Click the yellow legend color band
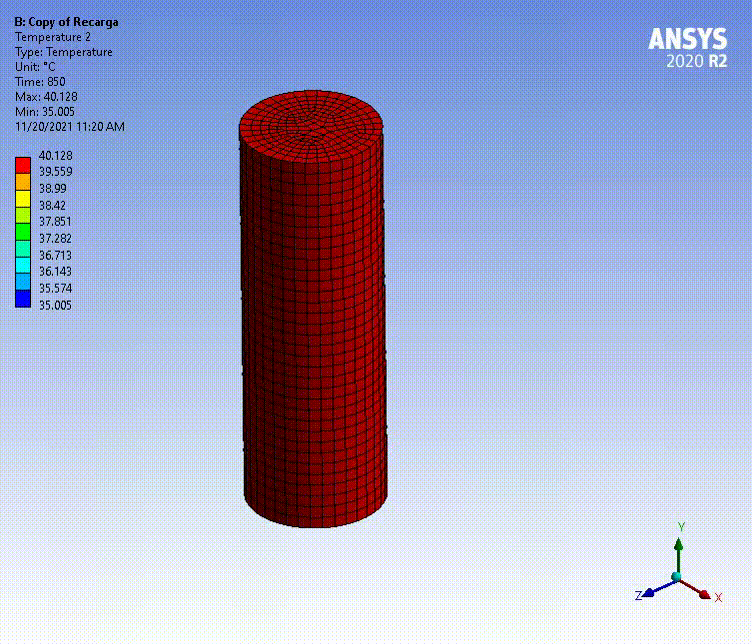Screen dimensions: 752x644 (x=23, y=199)
